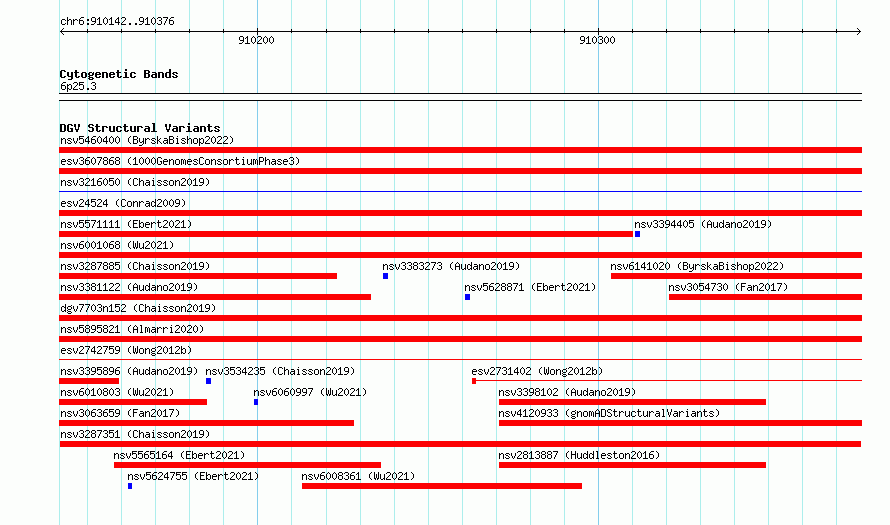Screen dimensions: 890x525
Task: Click the red bar under nsv6141020
Action: coord(737,276)
